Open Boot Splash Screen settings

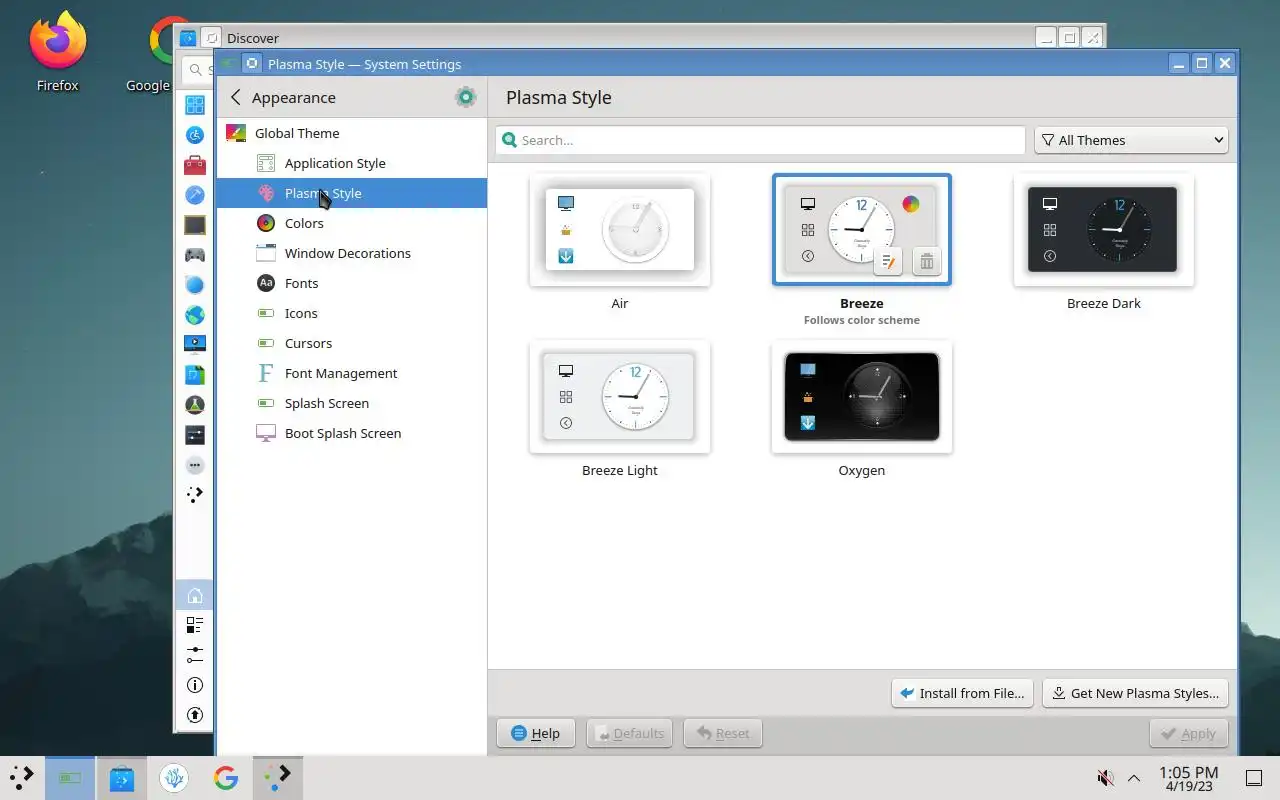point(351,433)
